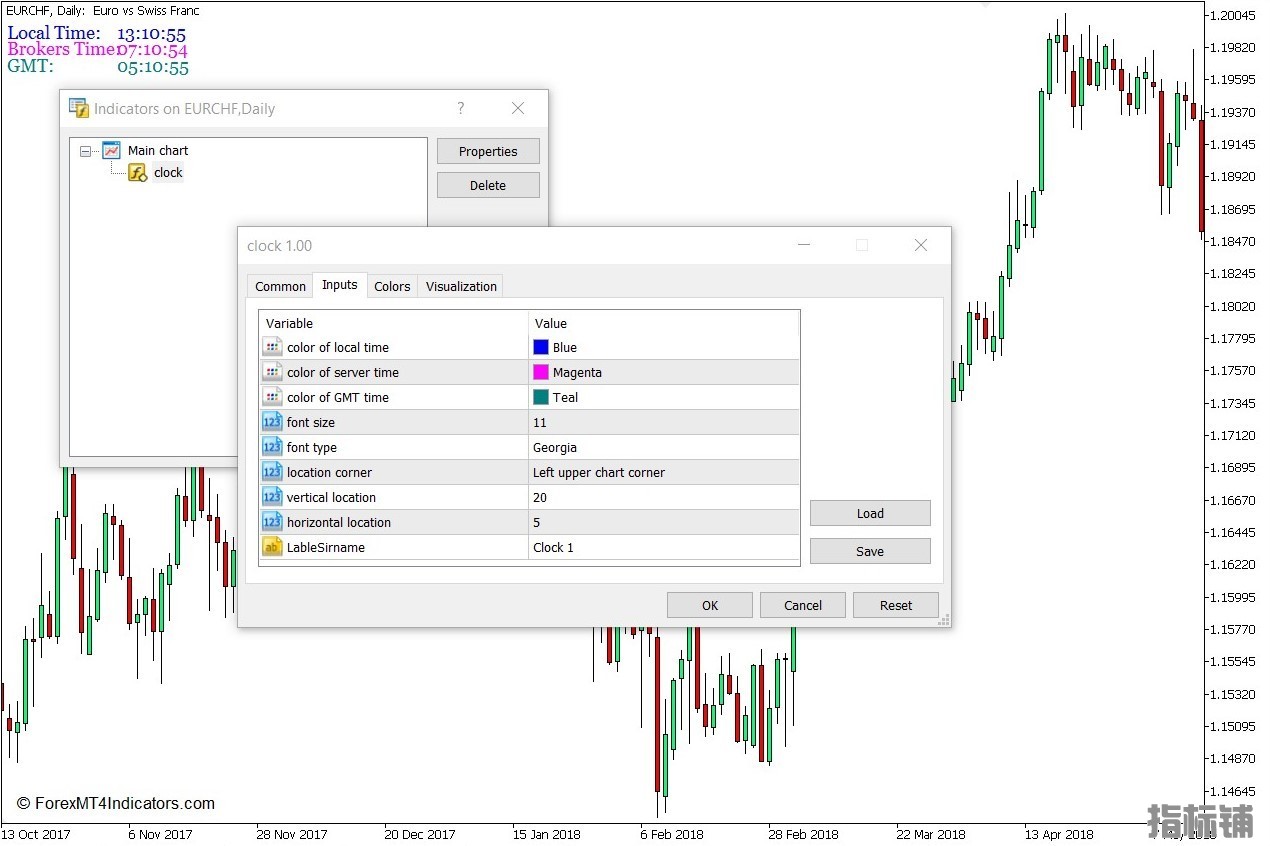
Task: Click the 'GMT:' label on chart
Action: [30, 66]
